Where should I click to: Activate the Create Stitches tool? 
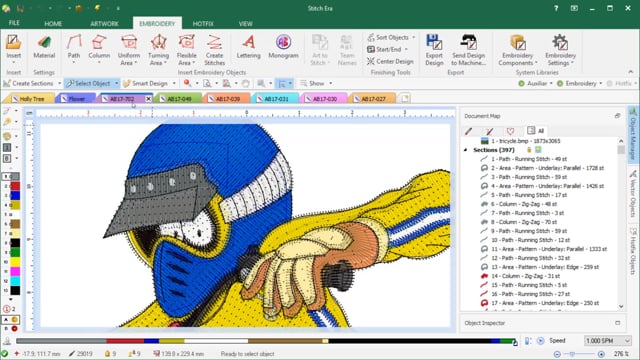[x=214, y=50]
